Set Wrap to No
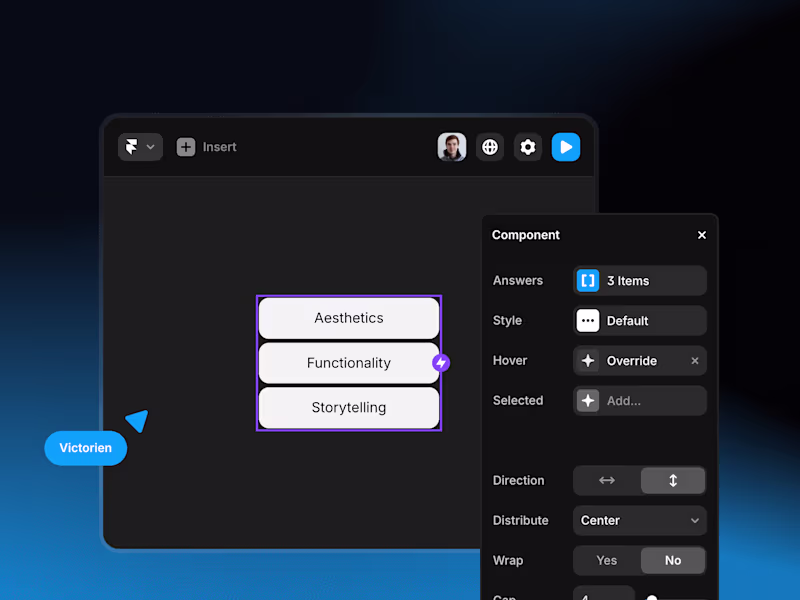Image resolution: width=800 pixels, height=600 pixels. click(673, 560)
